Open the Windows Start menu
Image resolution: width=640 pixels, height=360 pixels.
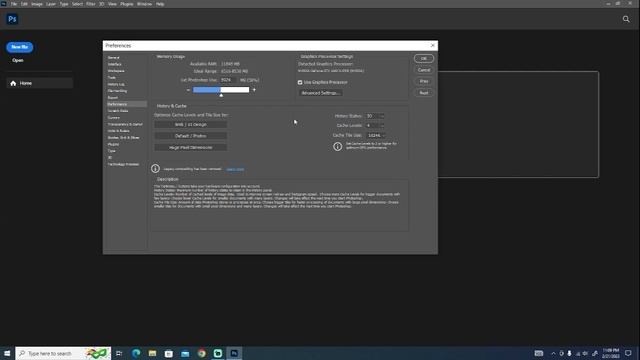tap(7, 353)
